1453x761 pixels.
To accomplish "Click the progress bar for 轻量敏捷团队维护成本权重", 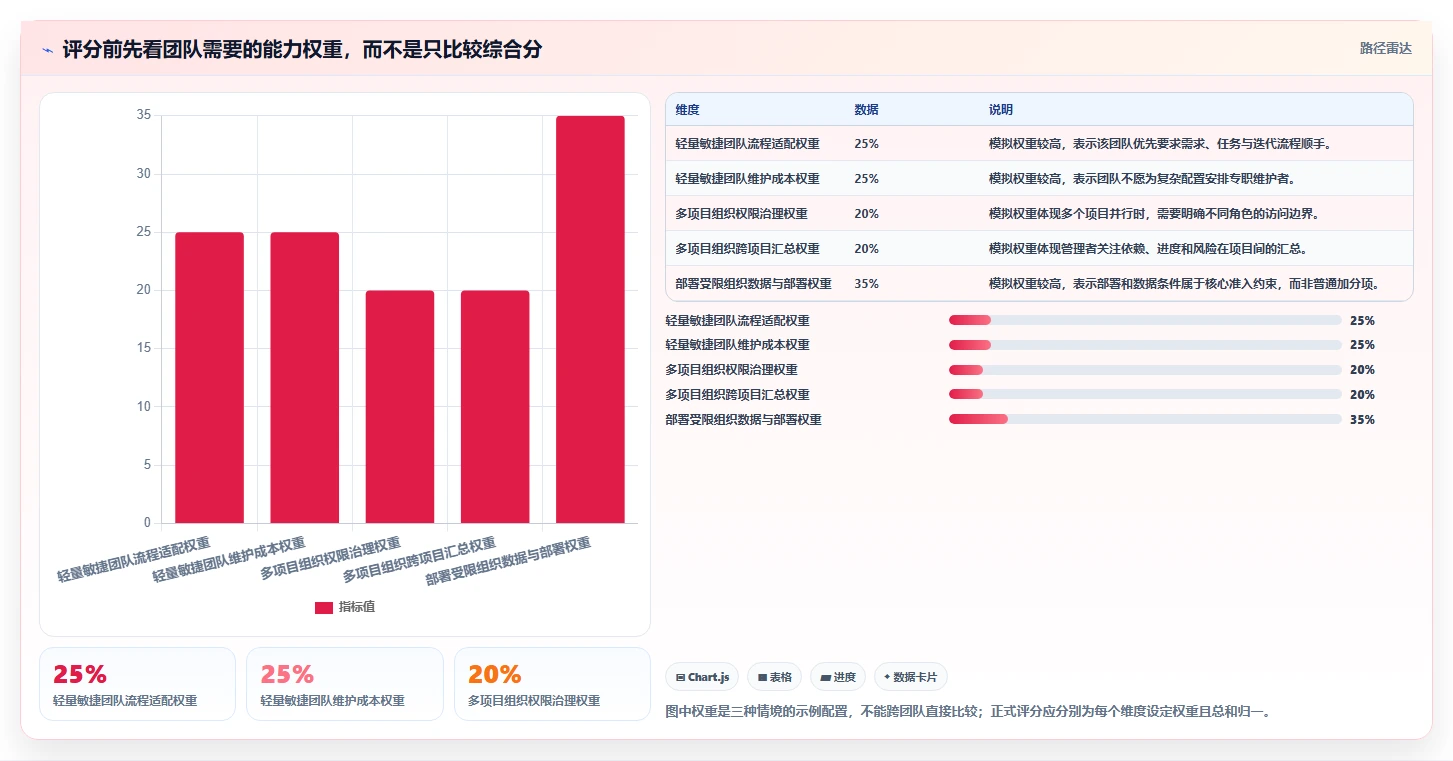I will 1145,345.
